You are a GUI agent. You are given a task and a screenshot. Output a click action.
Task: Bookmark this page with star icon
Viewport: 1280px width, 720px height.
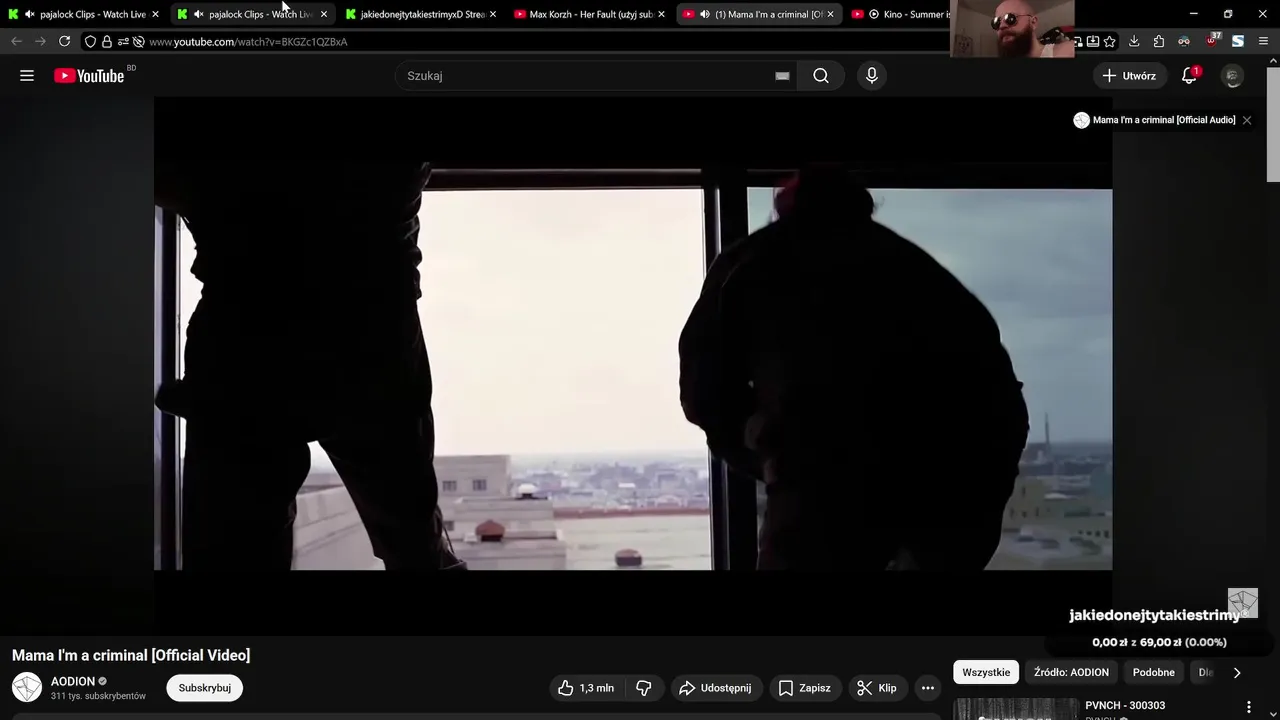(x=1110, y=41)
